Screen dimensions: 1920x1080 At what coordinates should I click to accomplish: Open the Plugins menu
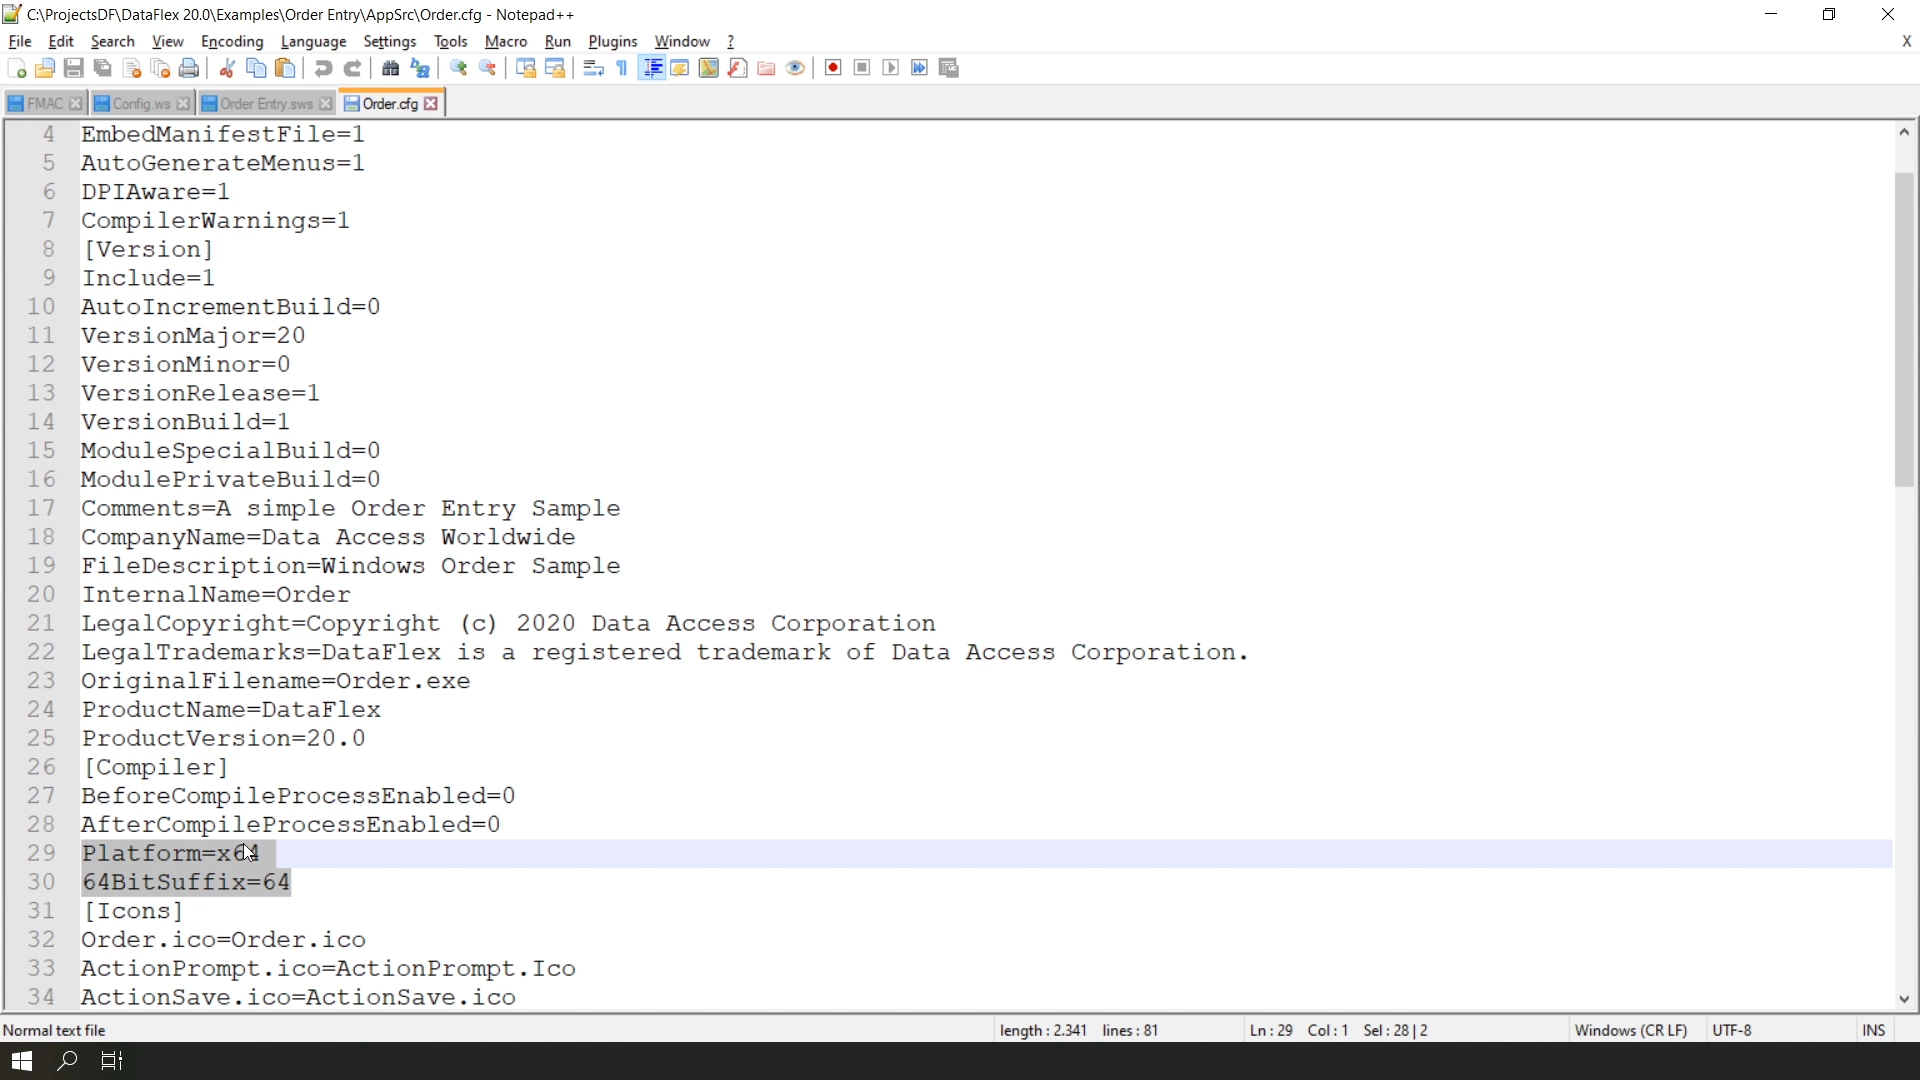click(x=612, y=41)
